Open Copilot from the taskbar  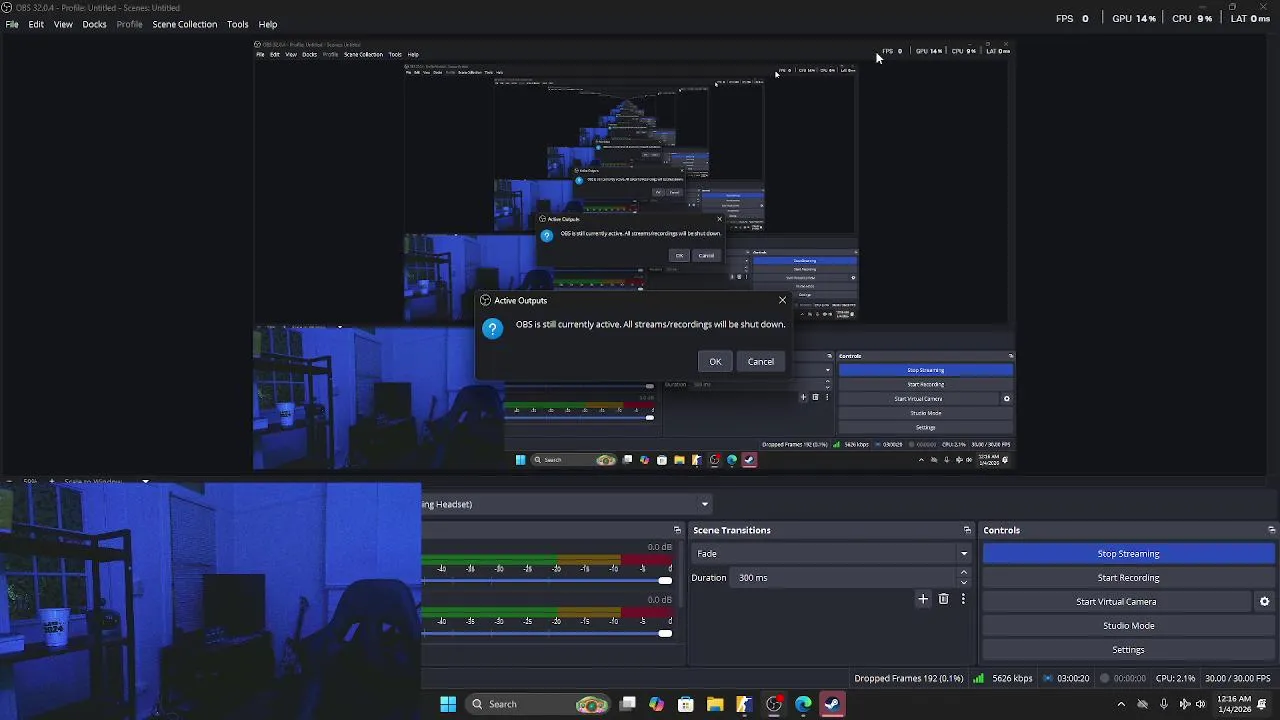(657, 704)
